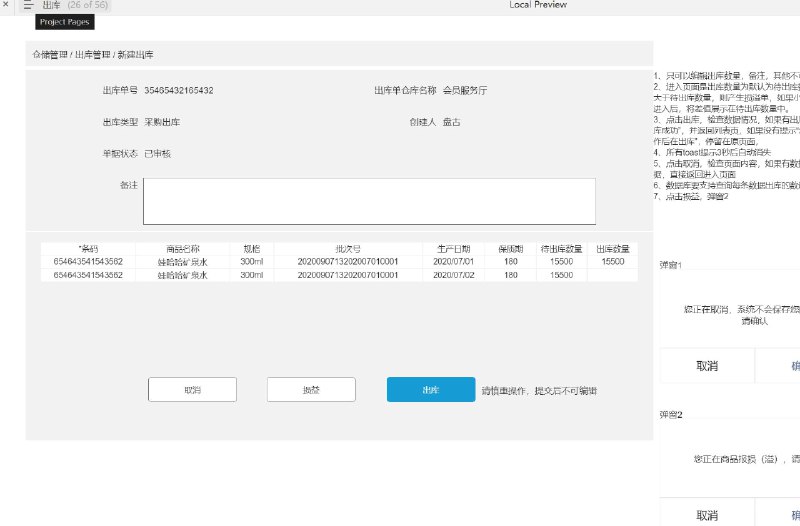Viewport: 800px width, 526px height.
Task: Click the 商品名称 column header
Action: [x=183, y=249]
